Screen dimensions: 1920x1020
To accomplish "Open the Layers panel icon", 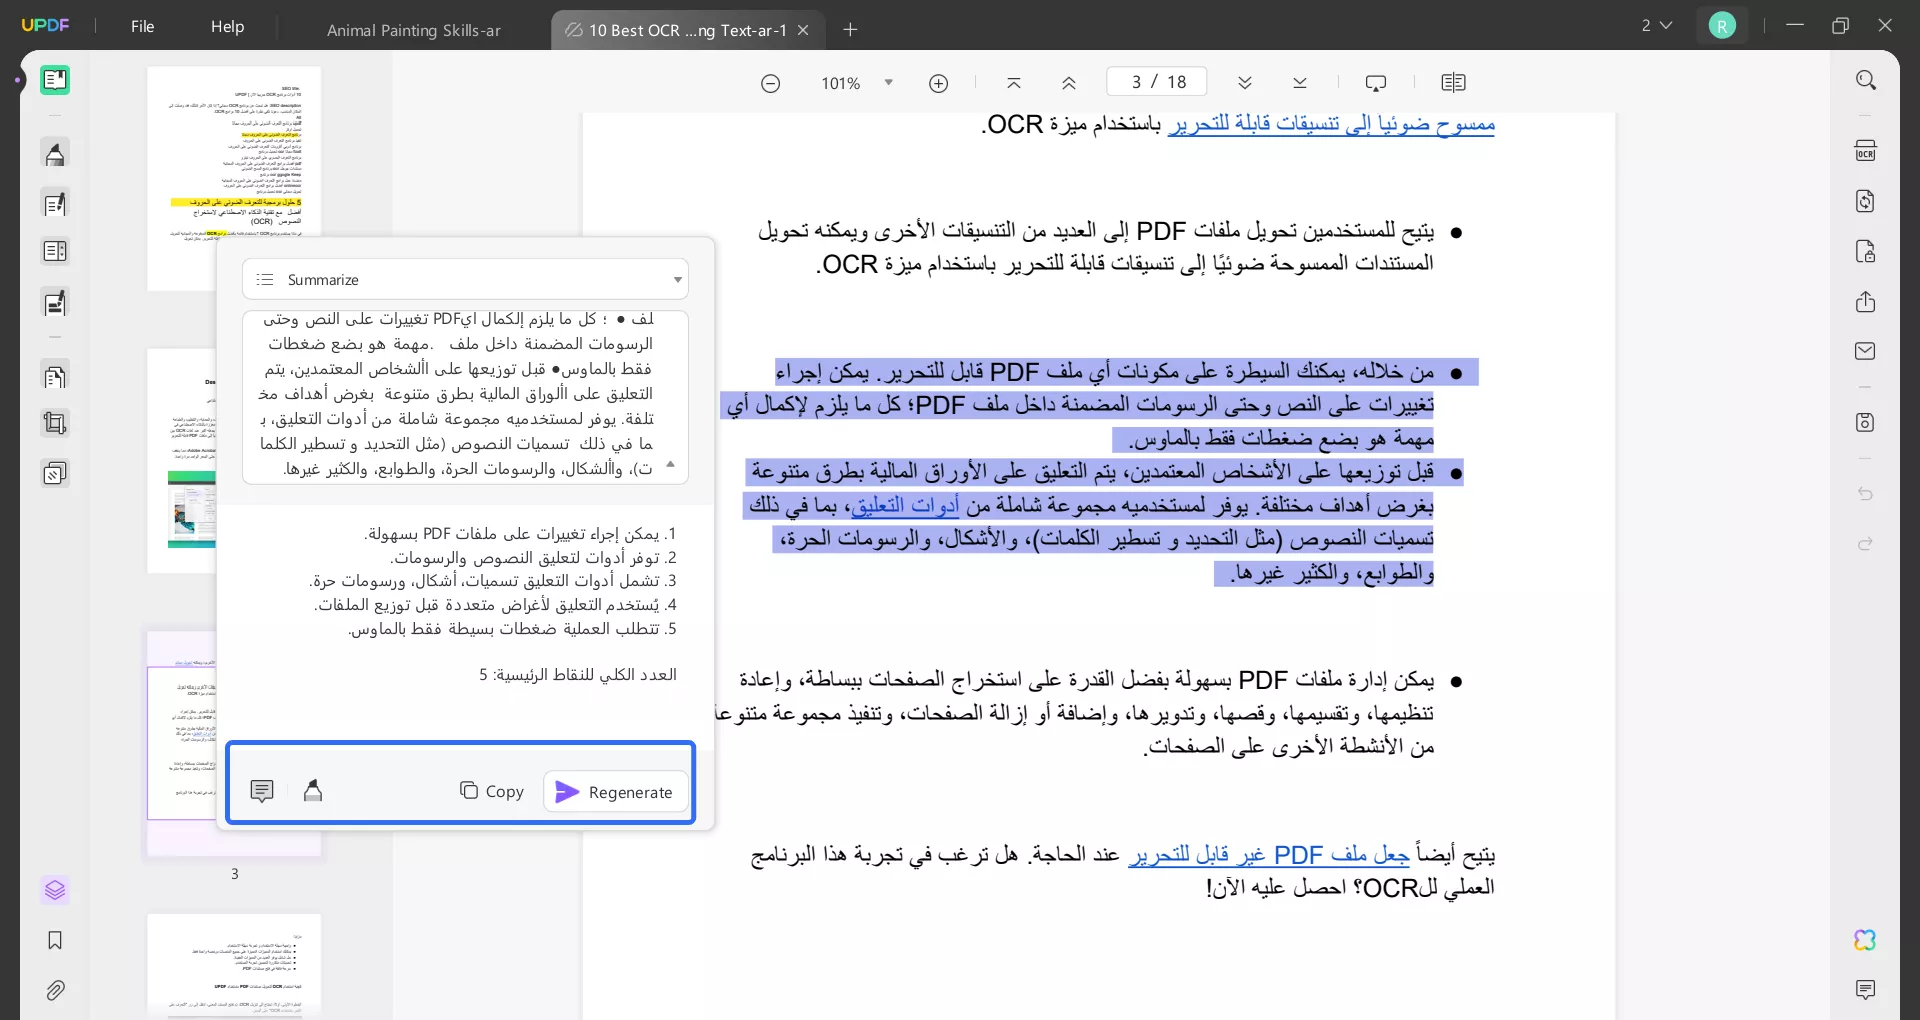I will tap(55, 890).
